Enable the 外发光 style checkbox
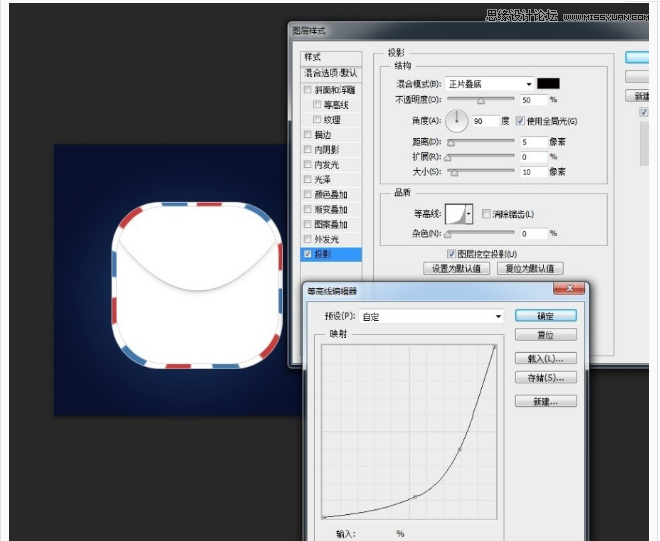Viewport: 660px width, 541px height. pyautogui.click(x=308, y=239)
